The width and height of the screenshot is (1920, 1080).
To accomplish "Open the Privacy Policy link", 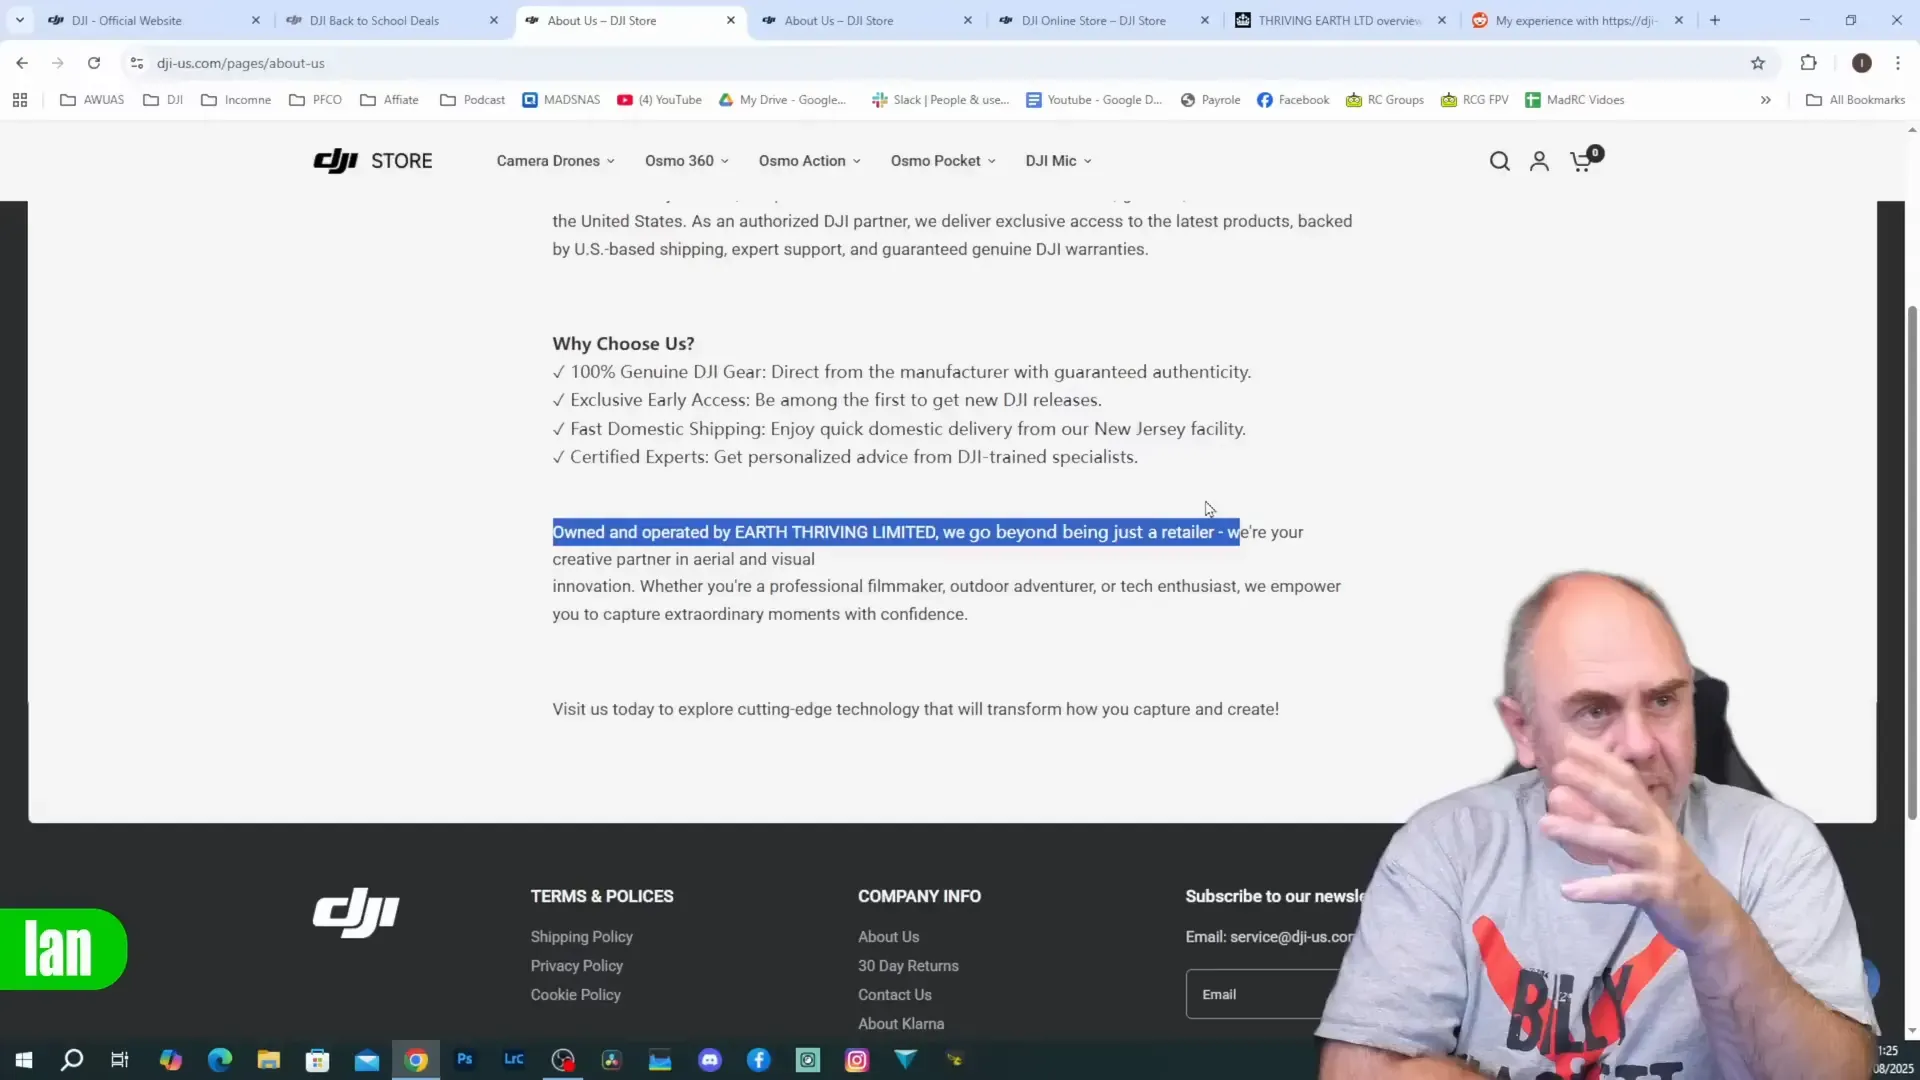I will click(x=577, y=966).
